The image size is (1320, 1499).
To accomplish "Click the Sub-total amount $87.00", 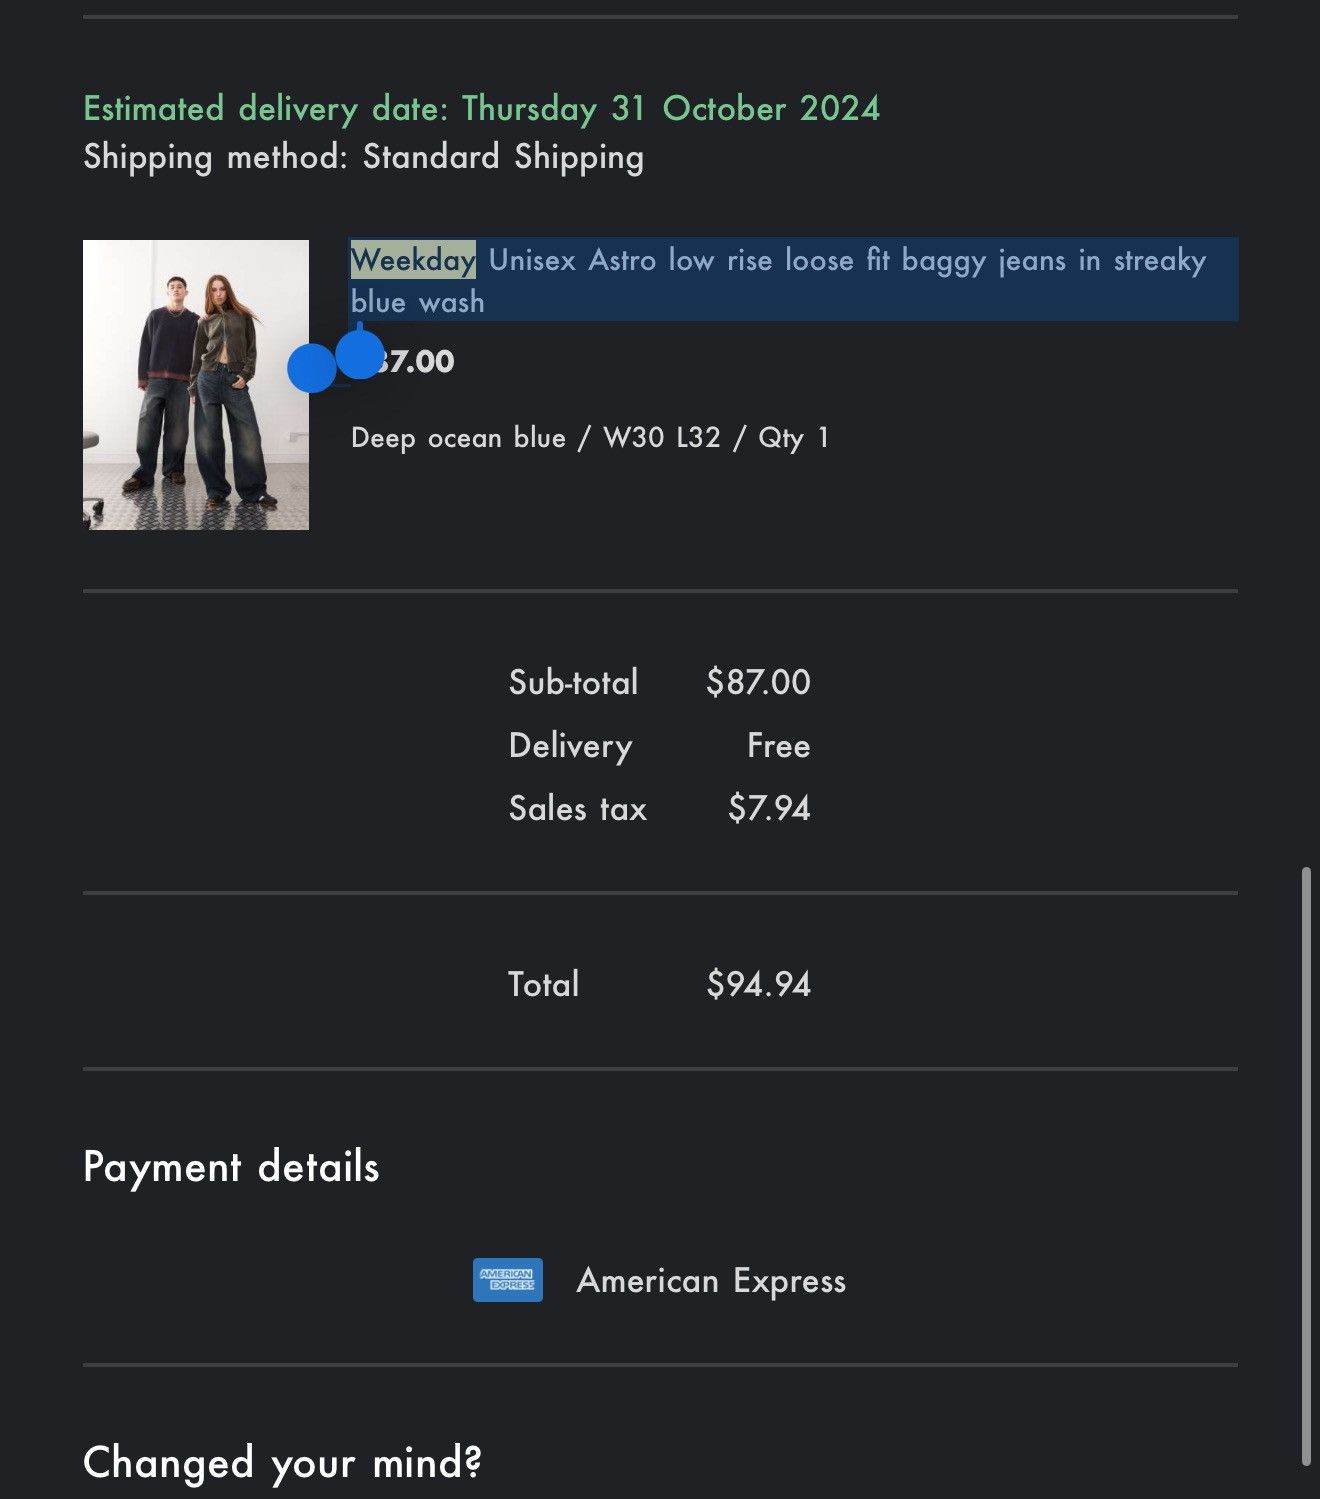I will pos(758,682).
